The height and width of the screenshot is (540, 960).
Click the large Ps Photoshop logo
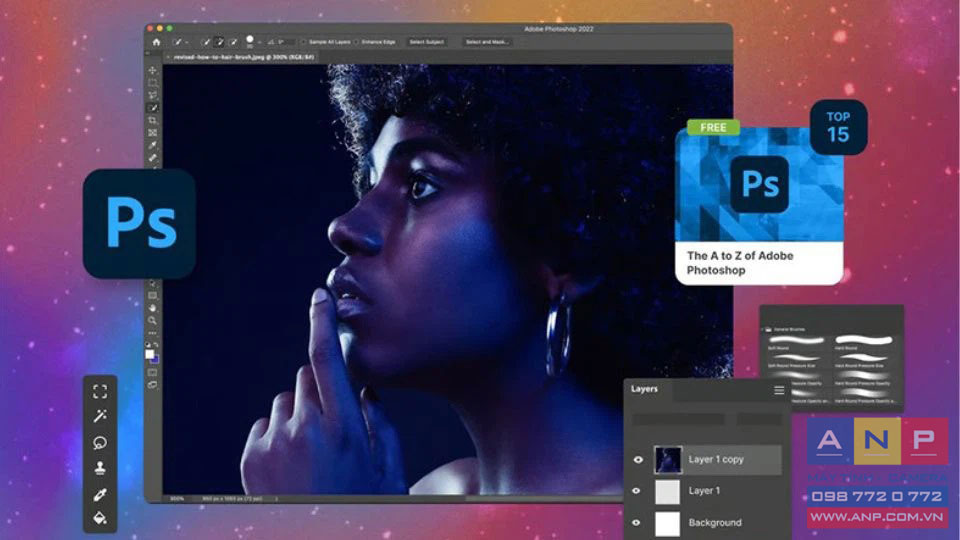click(x=140, y=223)
